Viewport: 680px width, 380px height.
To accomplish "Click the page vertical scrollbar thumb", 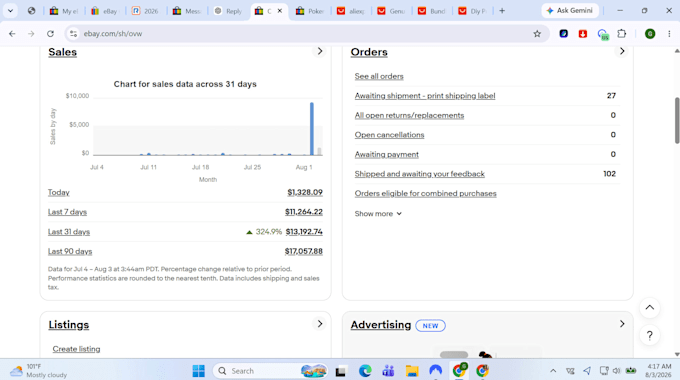I will click(x=677, y=121).
